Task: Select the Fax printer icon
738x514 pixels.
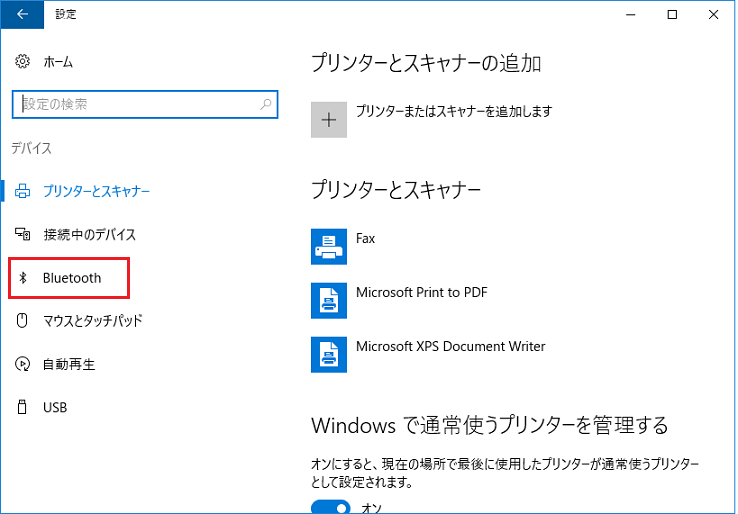Action: [329, 247]
